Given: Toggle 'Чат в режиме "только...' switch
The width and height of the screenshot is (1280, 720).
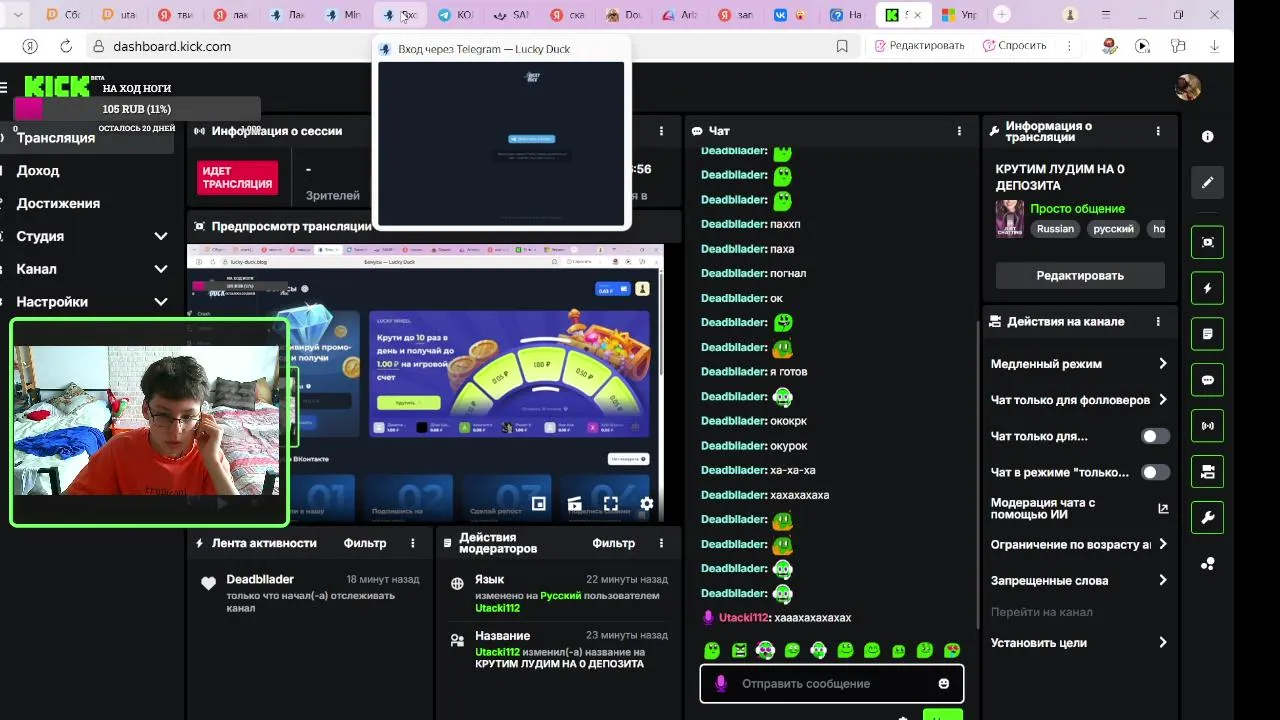Looking at the screenshot, I should tap(1155, 472).
